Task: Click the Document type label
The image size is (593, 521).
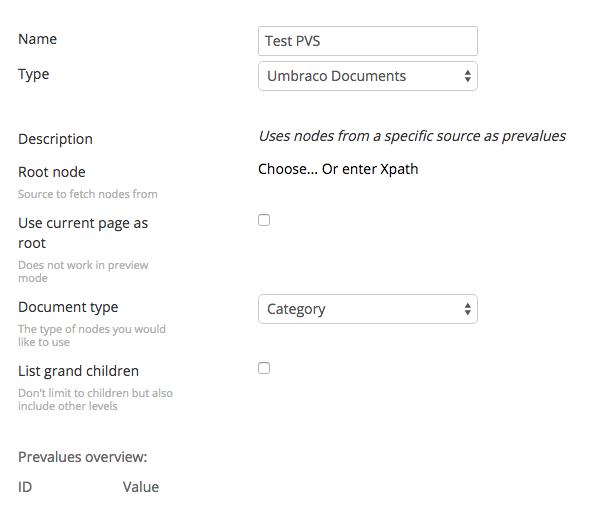Action: [68, 307]
